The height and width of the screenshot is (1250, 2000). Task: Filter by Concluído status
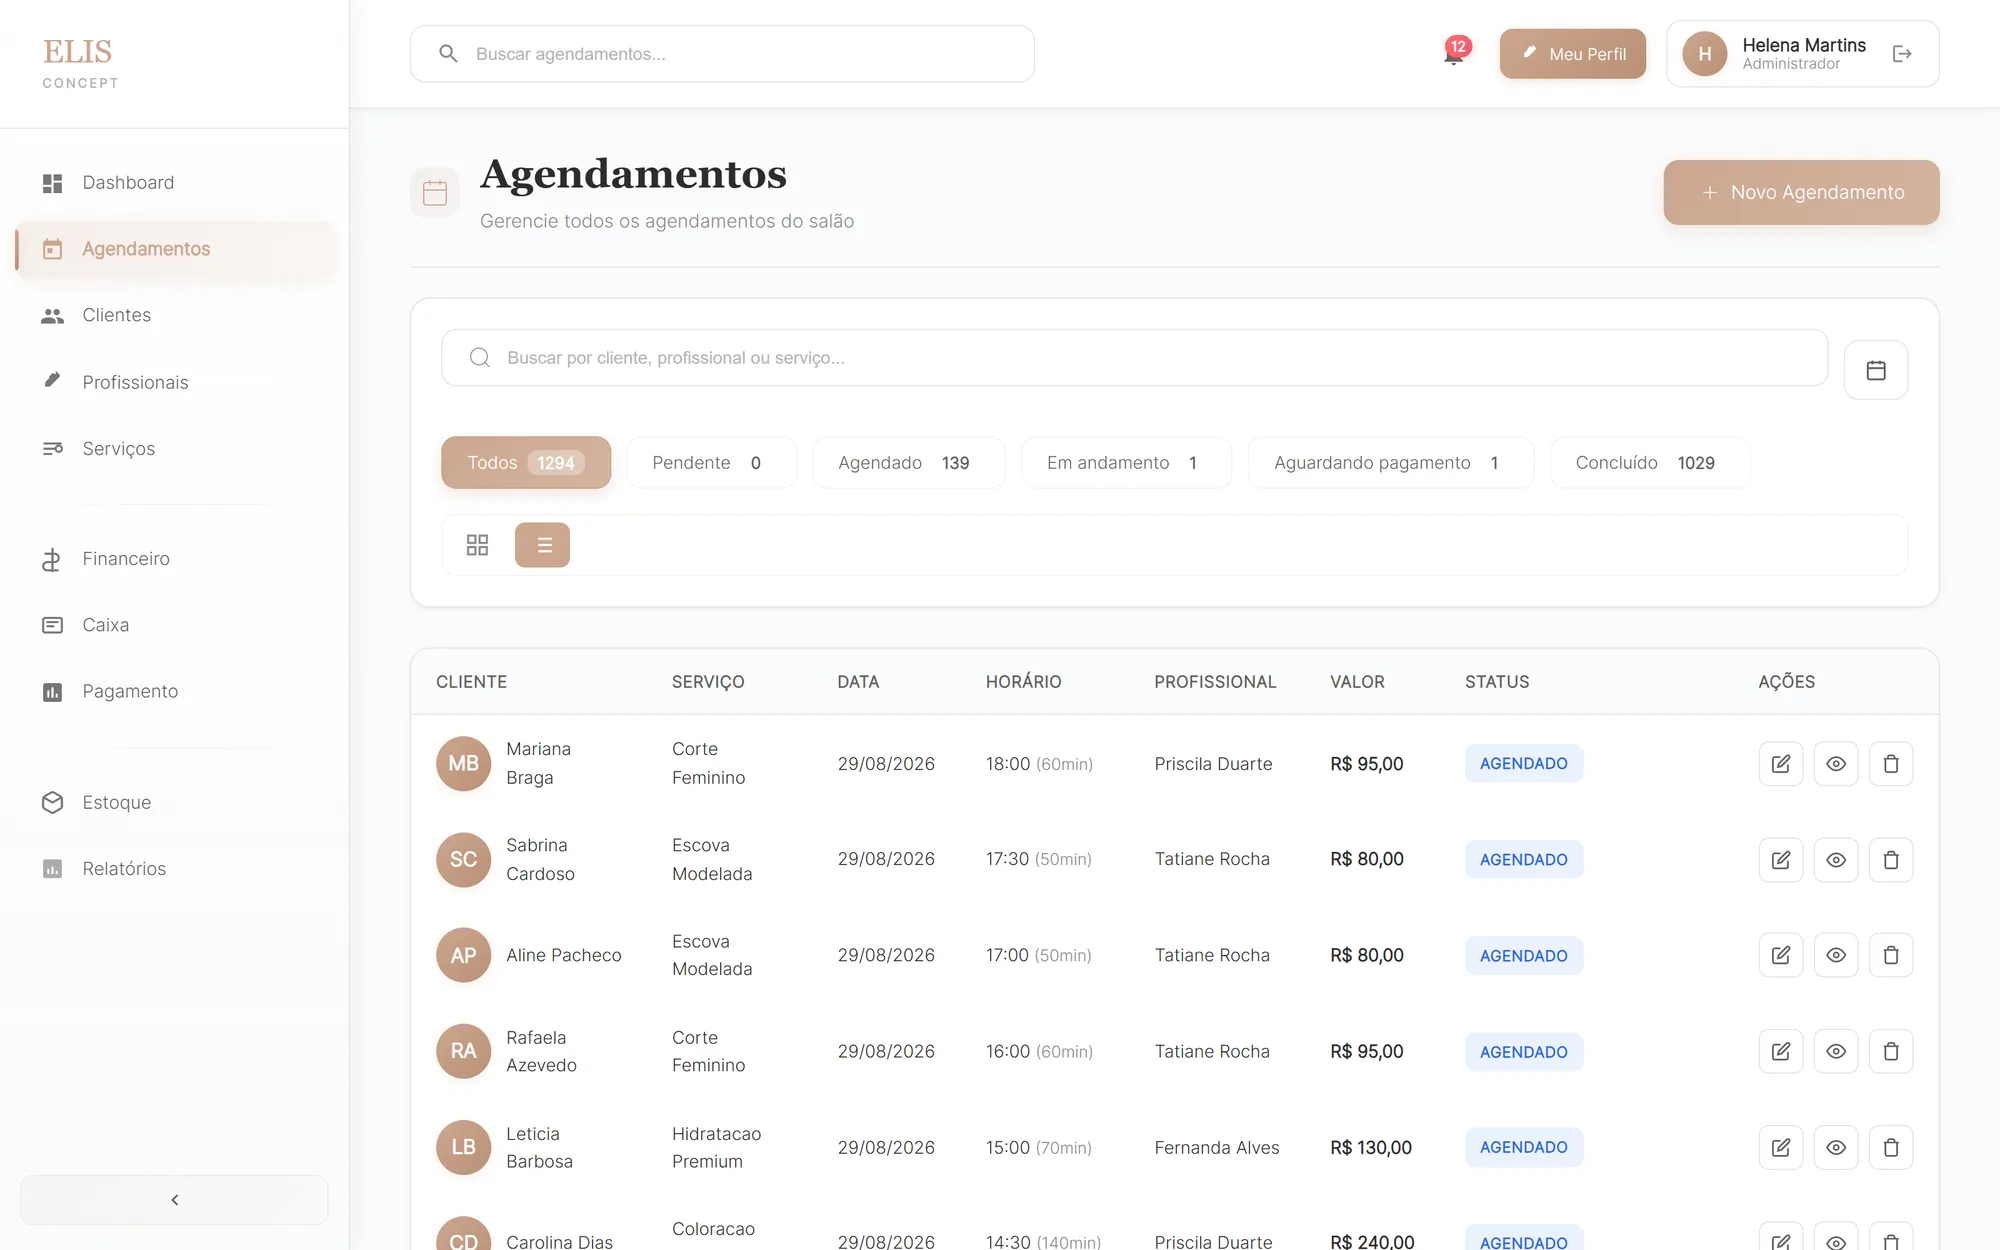click(1650, 463)
